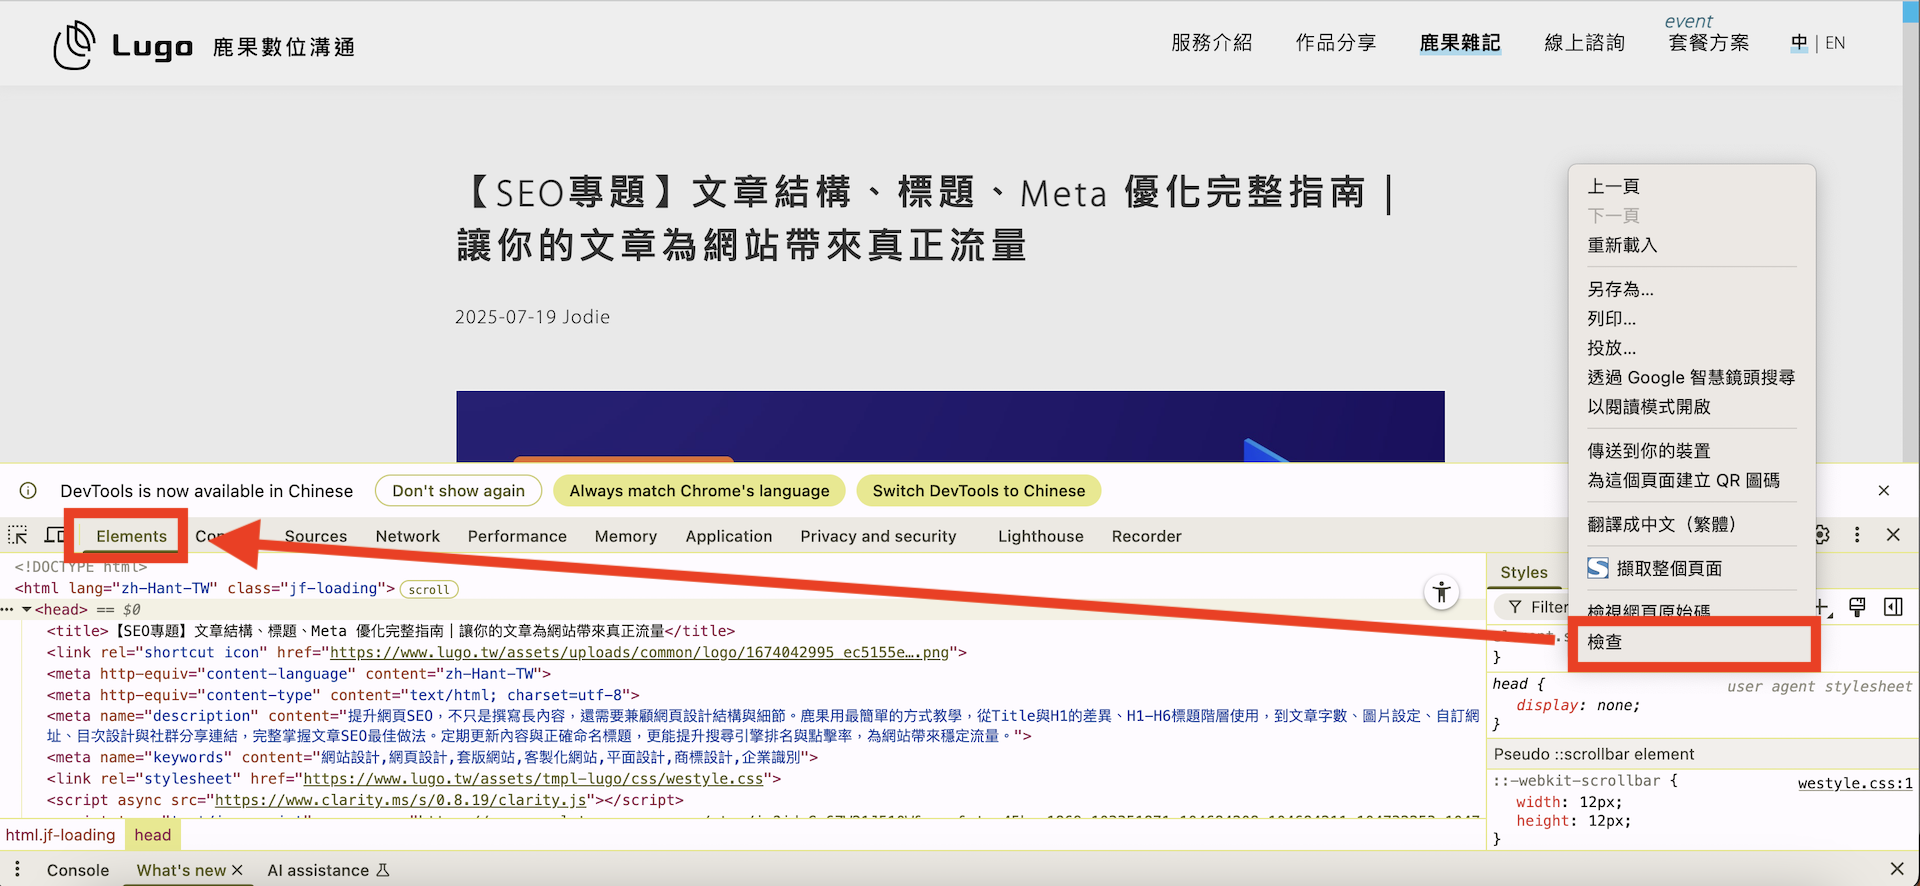Open the Sources tab

click(316, 536)
